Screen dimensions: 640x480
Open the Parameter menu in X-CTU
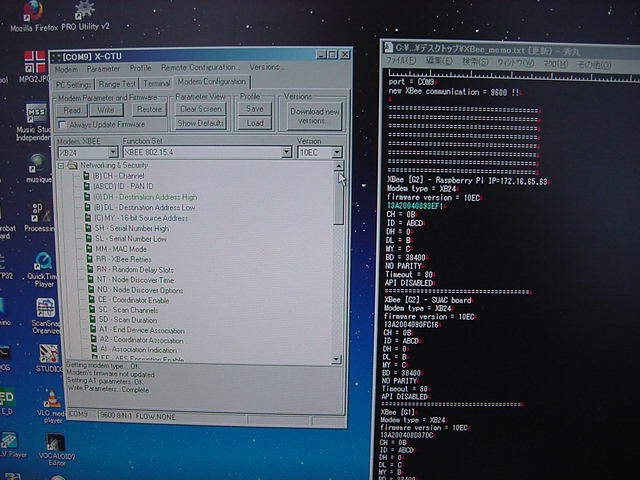click(103, 69)
